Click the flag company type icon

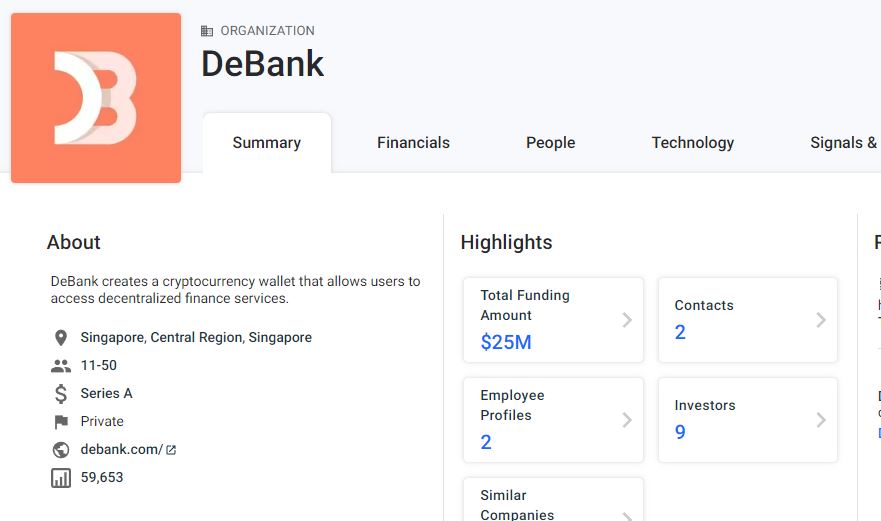click(x=61, y=422)
